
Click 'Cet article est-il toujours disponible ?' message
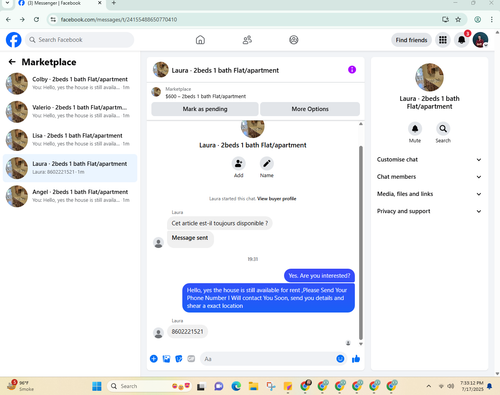pos(220,223)
